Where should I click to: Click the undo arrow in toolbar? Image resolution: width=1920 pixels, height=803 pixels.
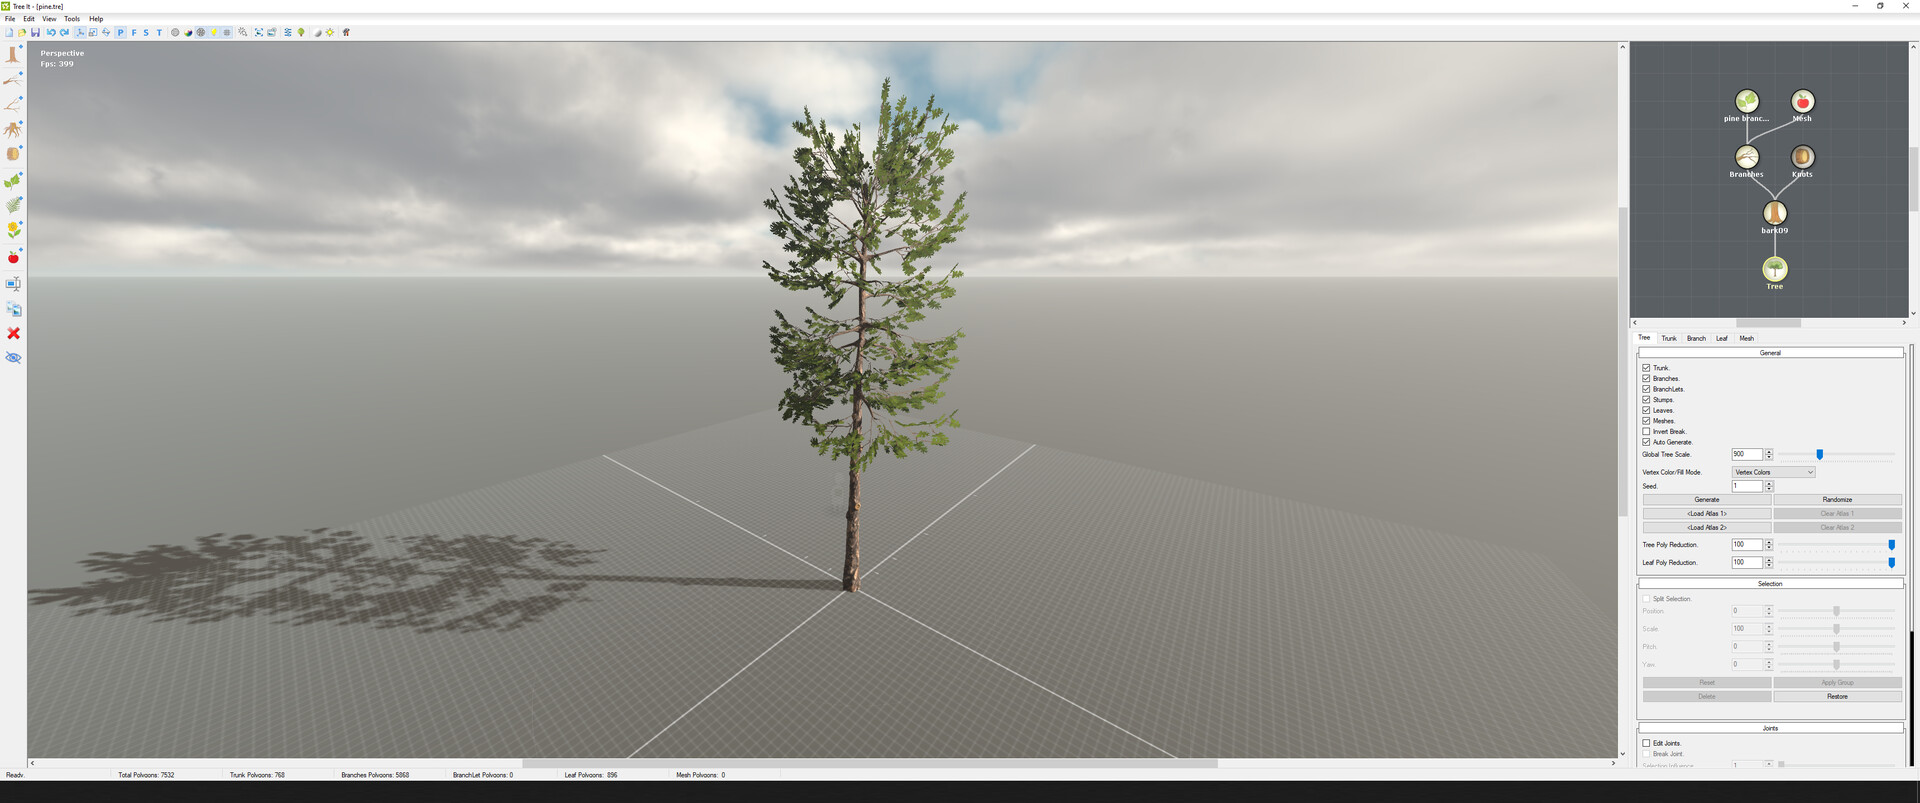coord(51,32)
